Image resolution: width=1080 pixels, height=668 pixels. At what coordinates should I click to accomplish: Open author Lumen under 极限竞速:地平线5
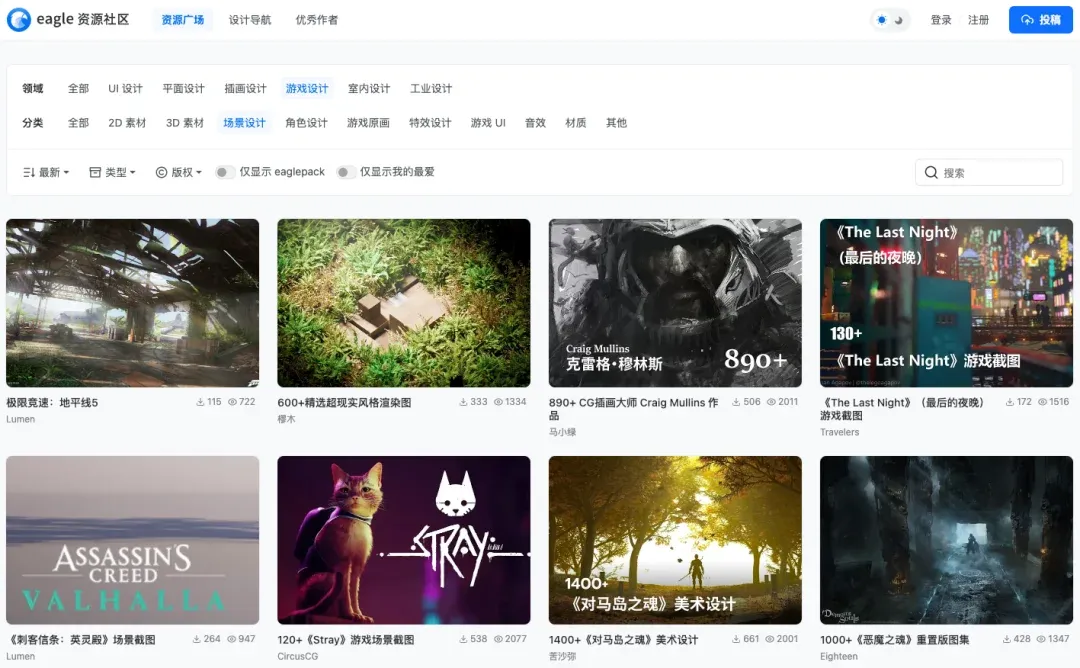click(21, 419)
